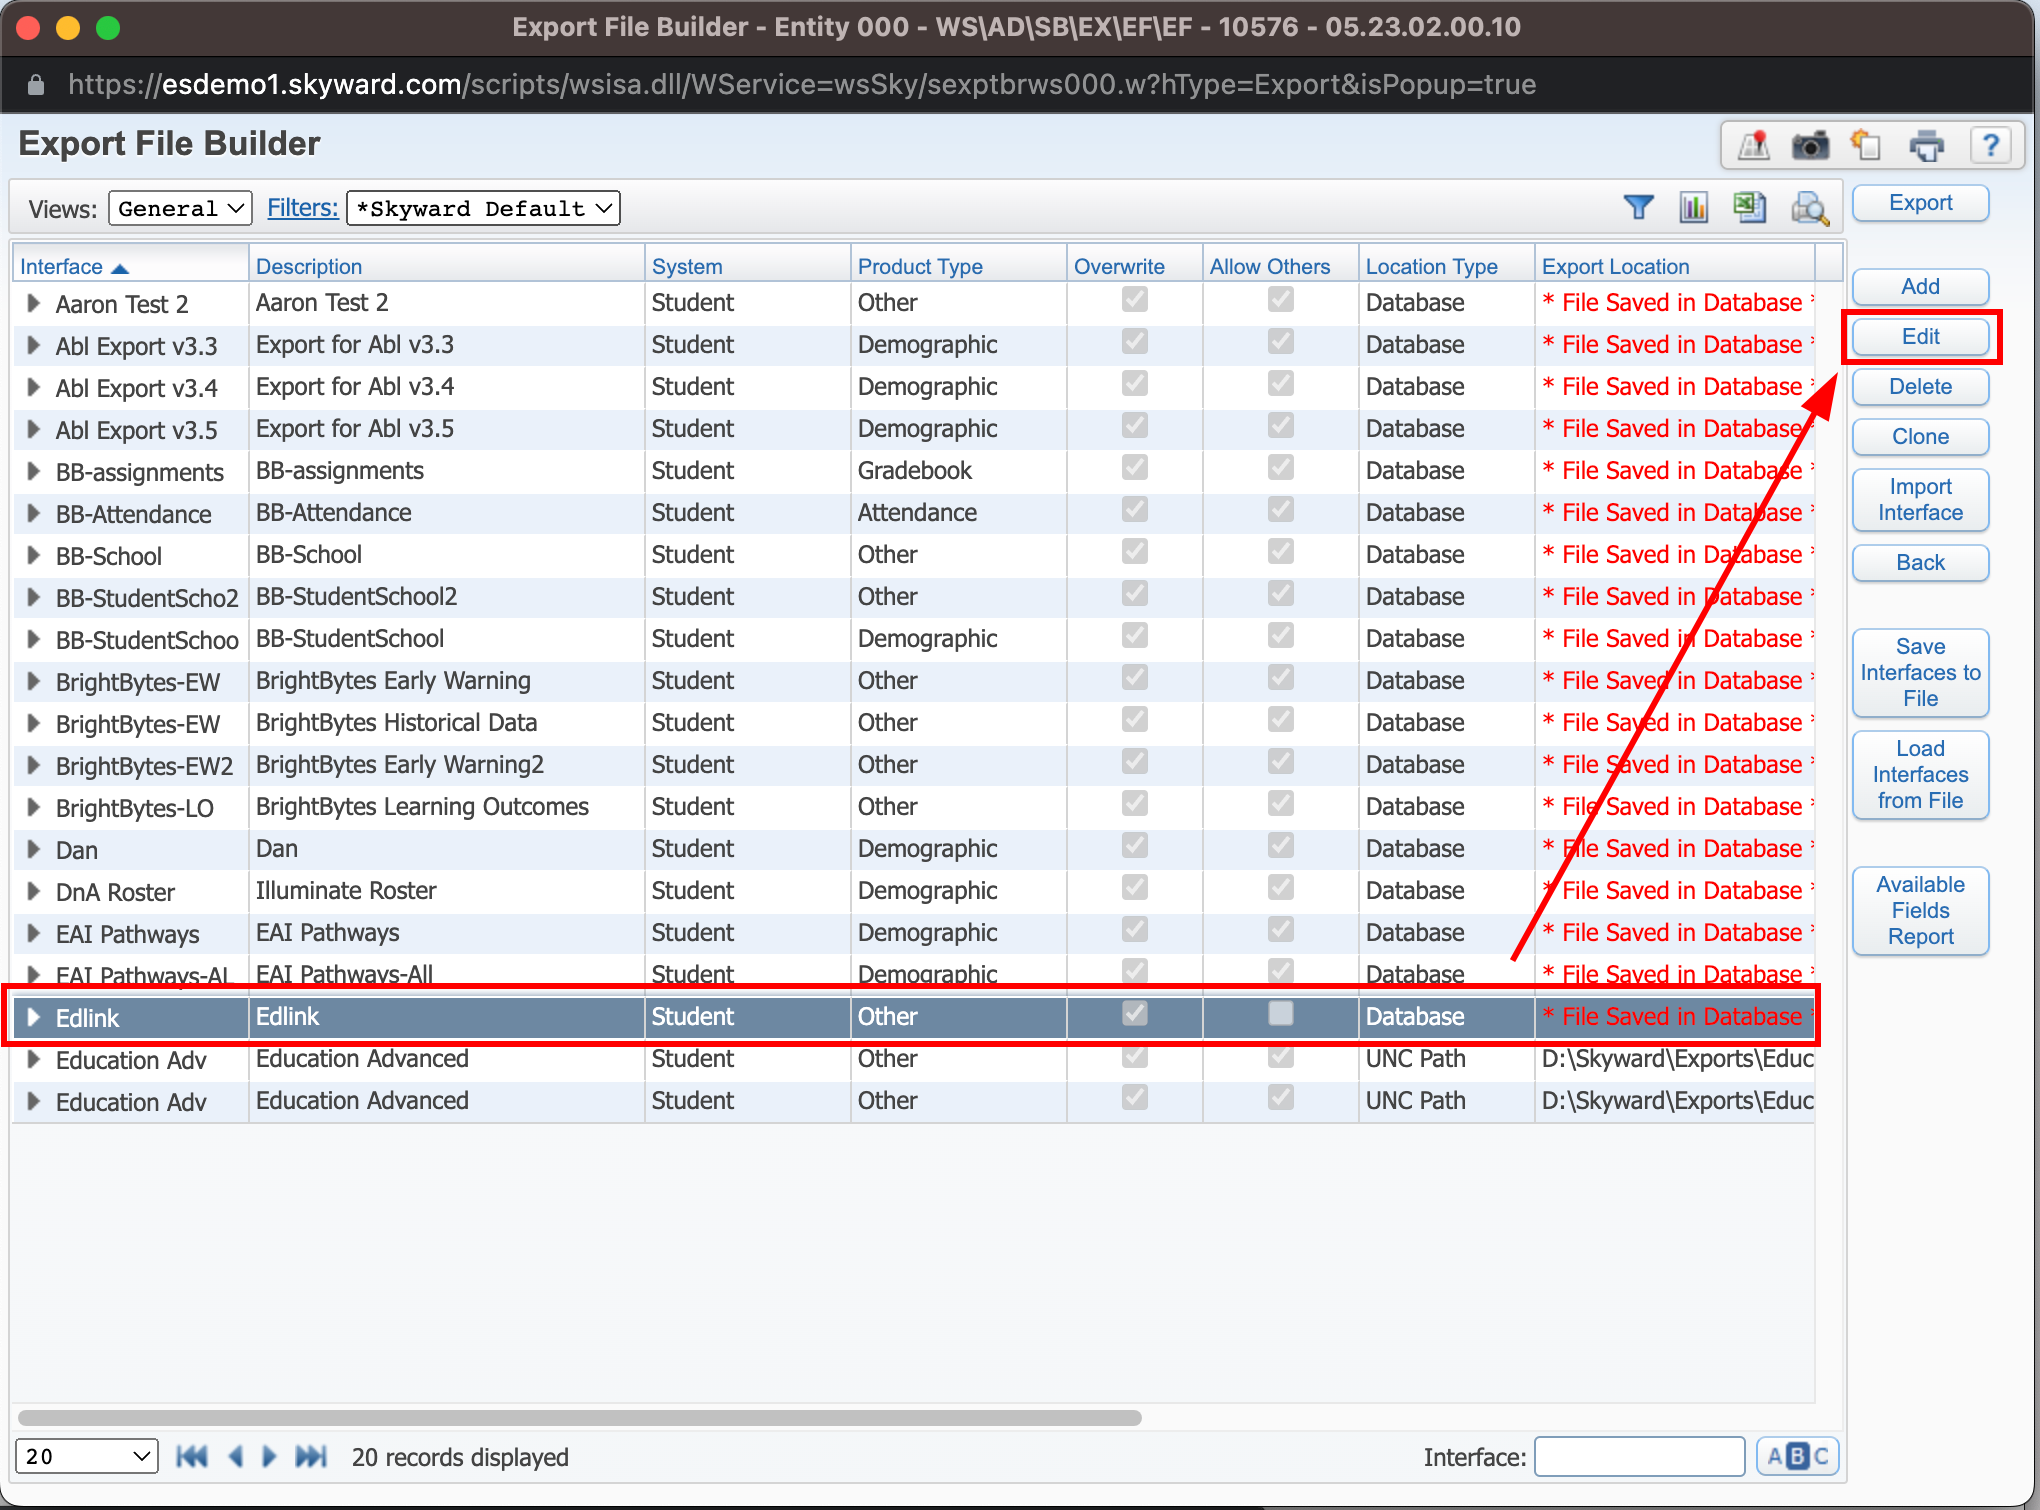Image resolution: width=2040 pixels, height=1510 pixels.
Task: Click the horizontal scrollbar below the table
Action: tap(580, 1418)
